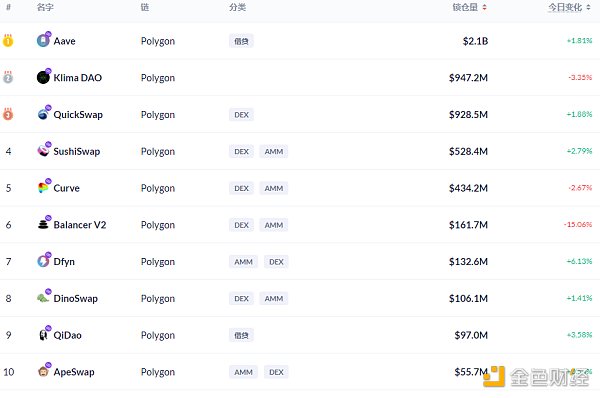Click the Klima DAO logo icon
This screenshot has width=600, height=398.
click(43, 77)
